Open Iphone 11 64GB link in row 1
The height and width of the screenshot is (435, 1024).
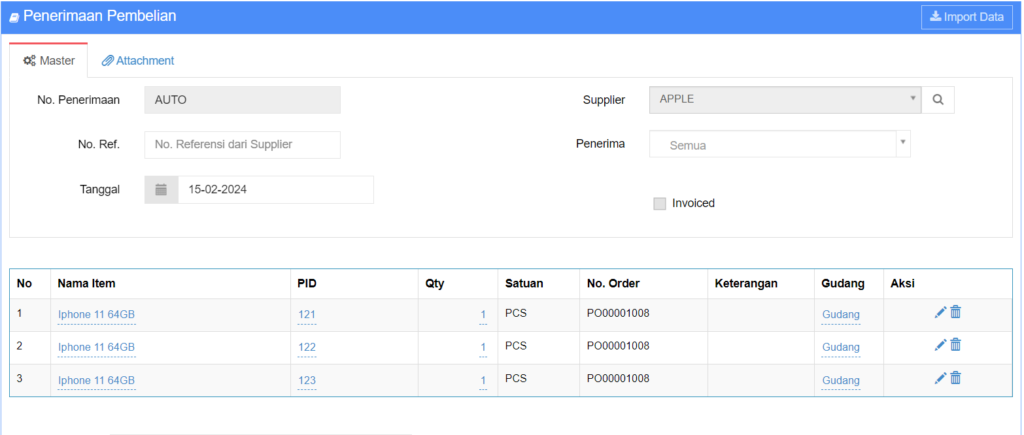(x=96, y=315)
